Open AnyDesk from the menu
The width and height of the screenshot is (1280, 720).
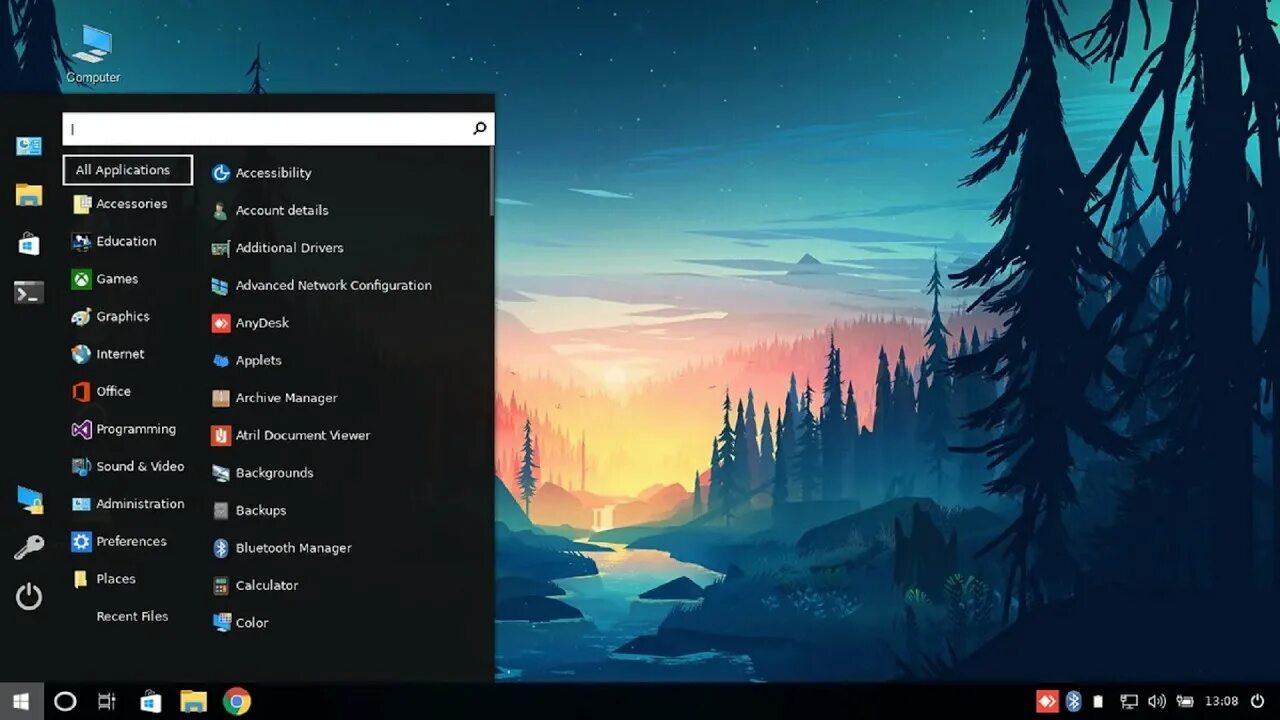coord(261,322)
